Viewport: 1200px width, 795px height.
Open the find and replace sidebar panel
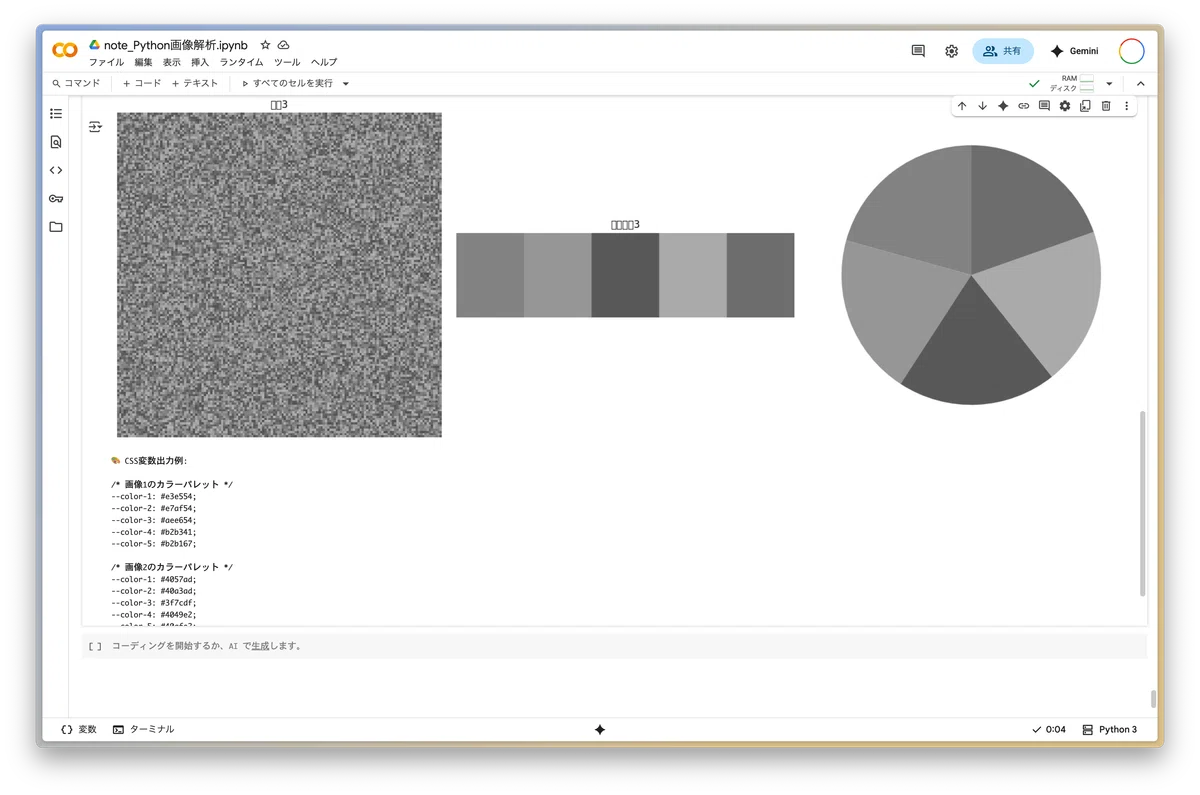click(x=56, y=142)
